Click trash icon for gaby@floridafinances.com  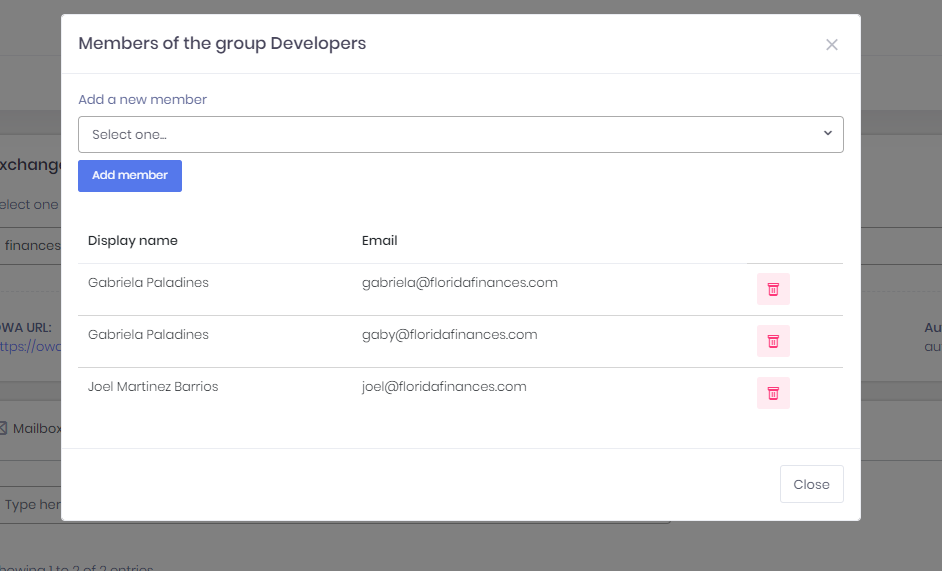(x=773, y=341)
